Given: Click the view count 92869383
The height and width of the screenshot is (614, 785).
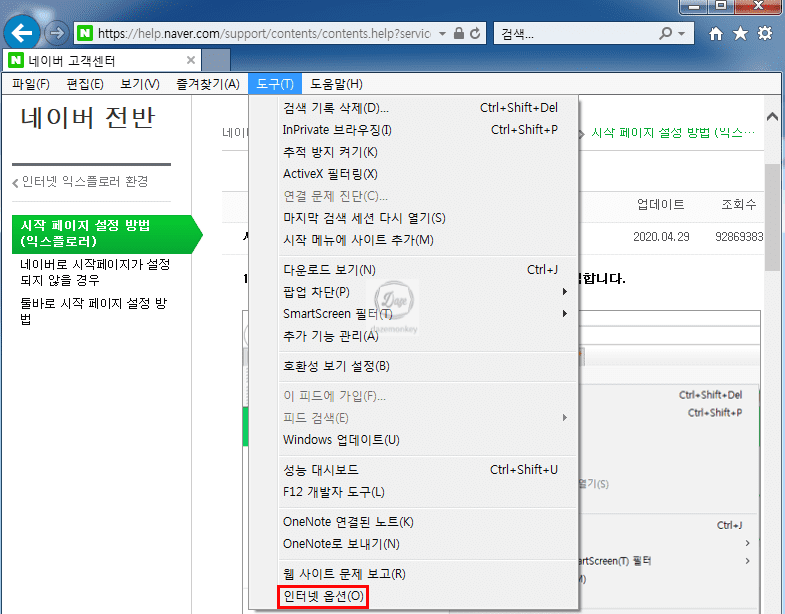Looking at the screenshot, I should tap(739, 236).
